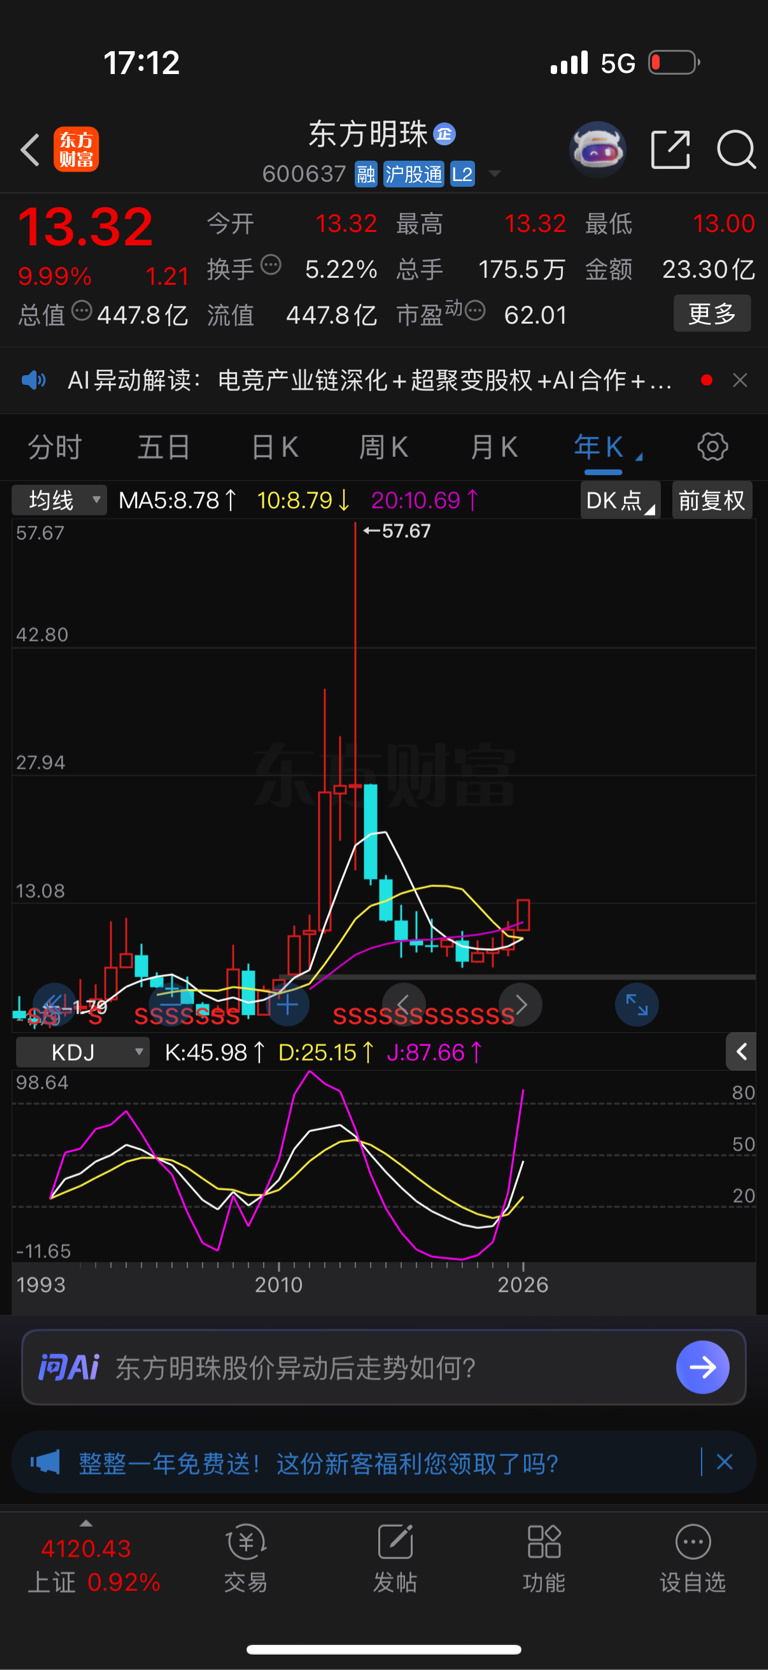Tap the 2026 time axis label

(523, 1285)
